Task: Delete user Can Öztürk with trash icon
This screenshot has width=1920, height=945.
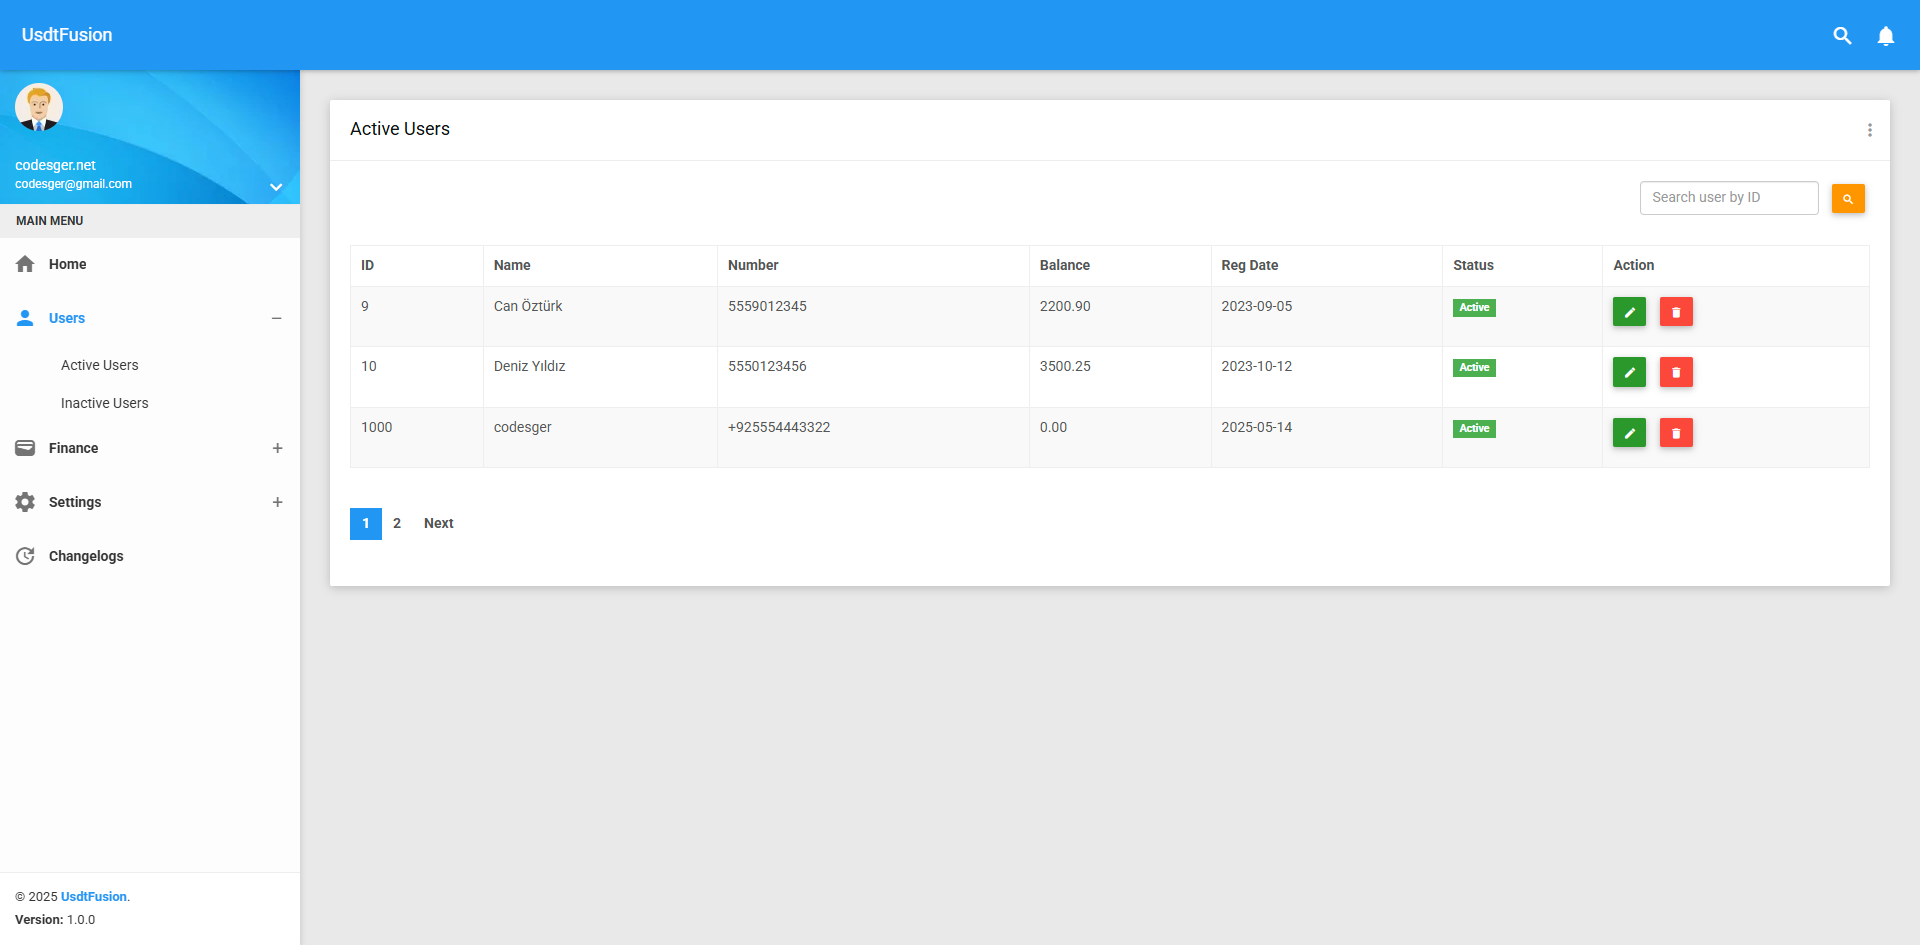Action: (x=1676, y=312)
